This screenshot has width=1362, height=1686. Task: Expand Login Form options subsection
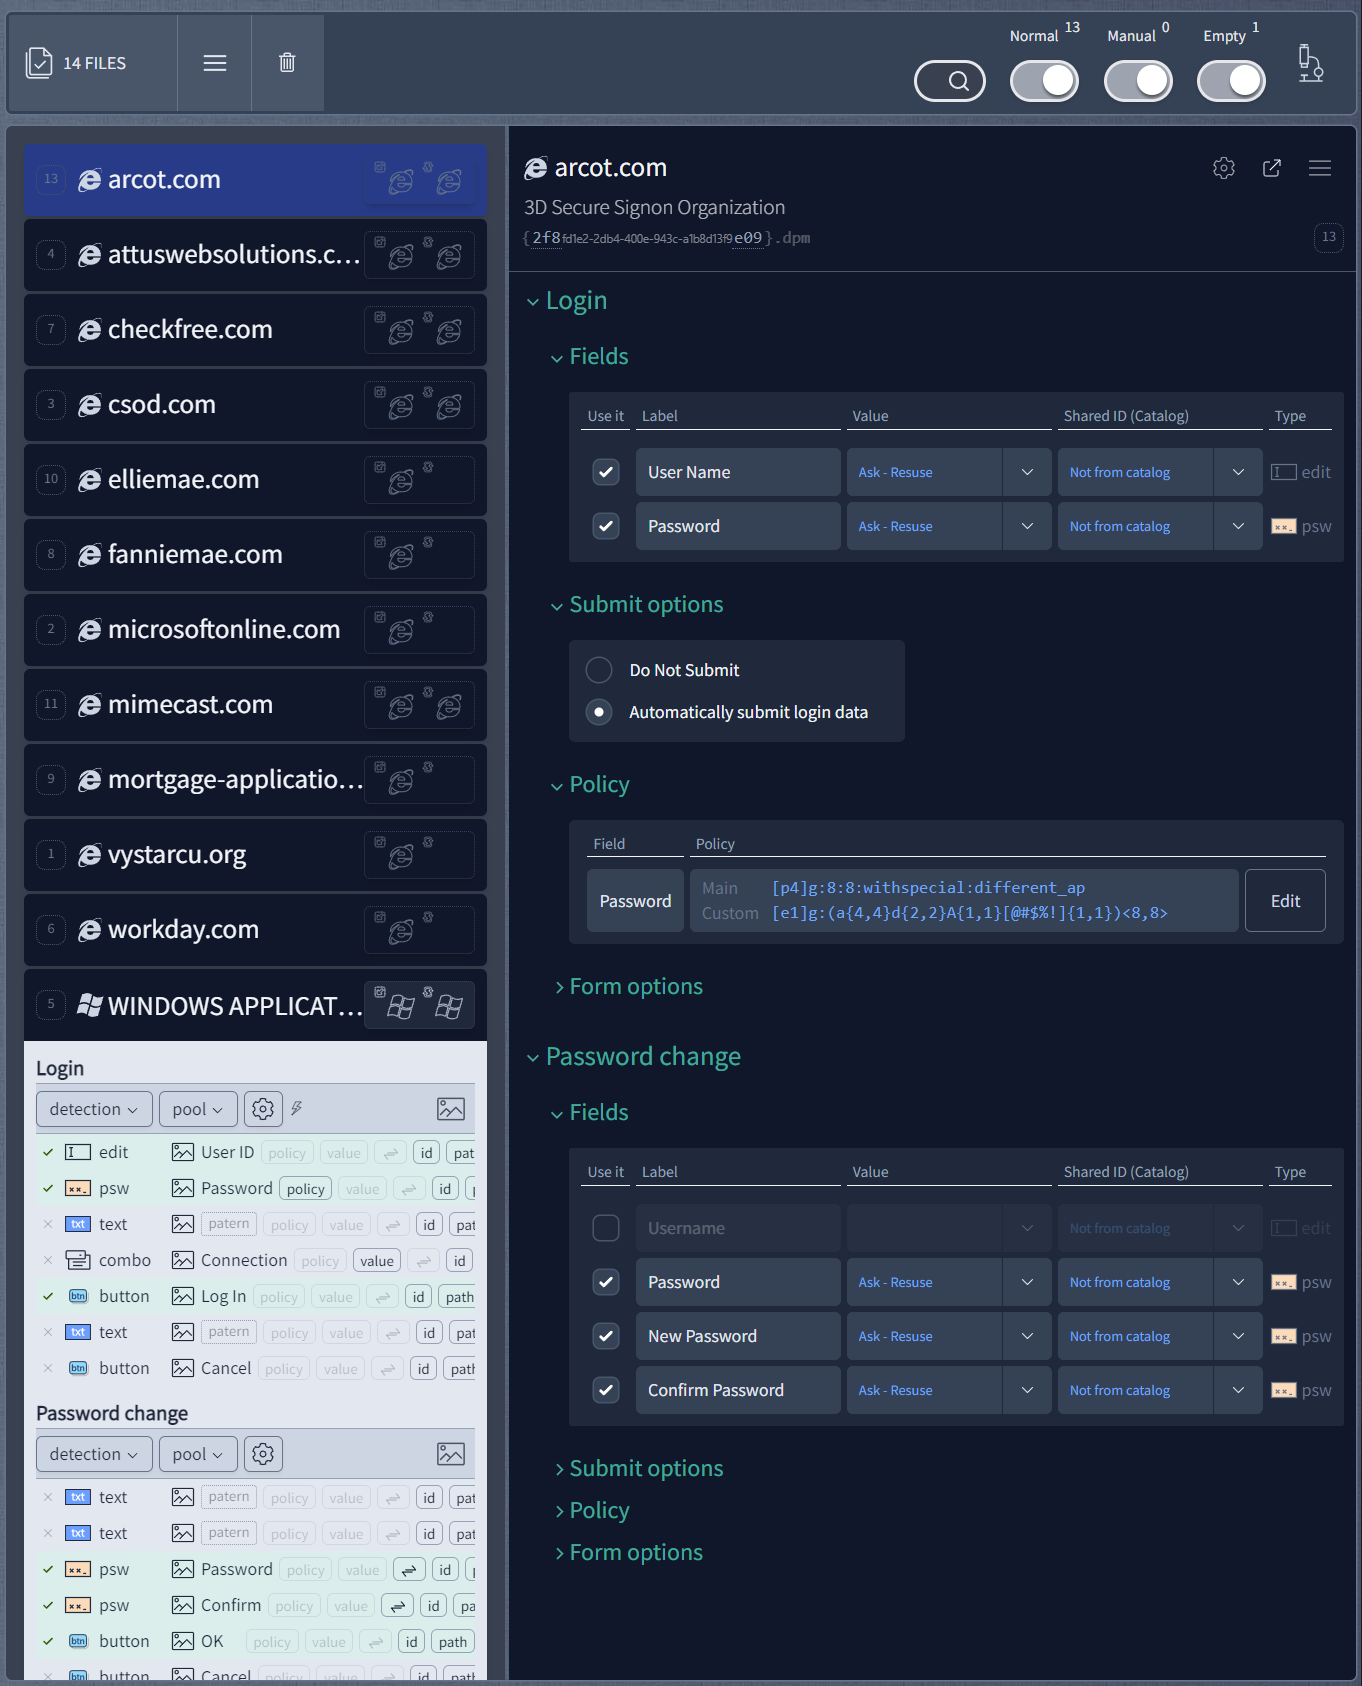628,987
